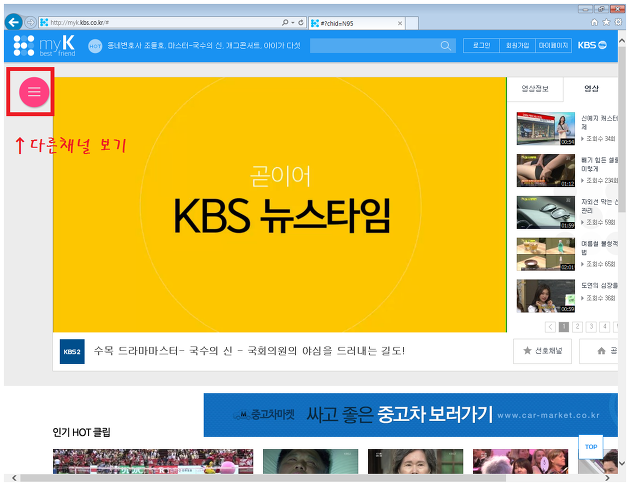Open the hot keywords text link in header
630x486 pixels.
click(204, 46)
